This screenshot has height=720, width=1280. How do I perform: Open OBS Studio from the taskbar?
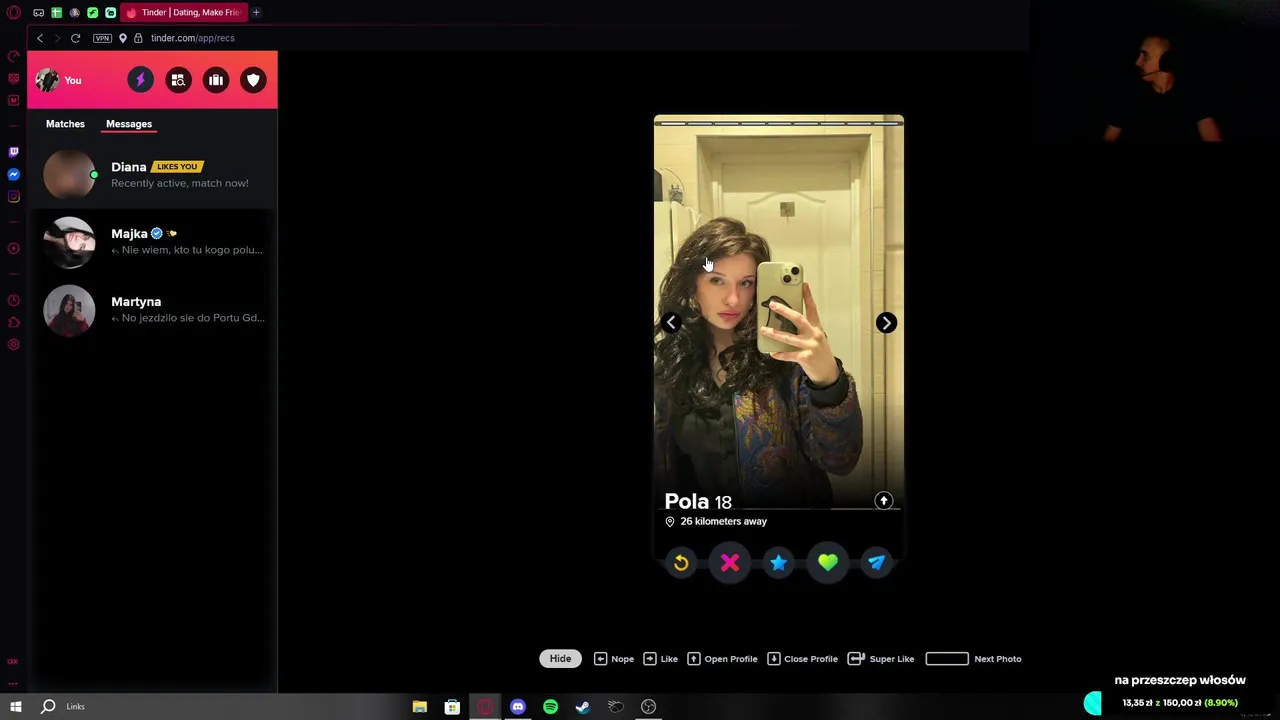648,707
